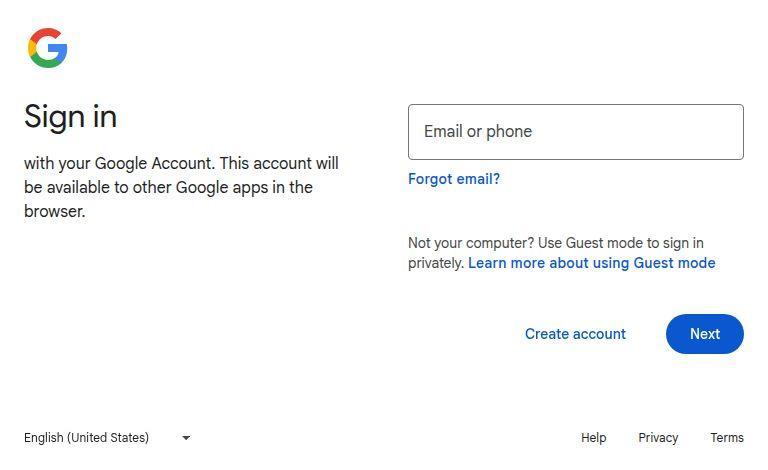Proceed to the next sign-in step
Screen dimensions: 768x470
(704, 334)
